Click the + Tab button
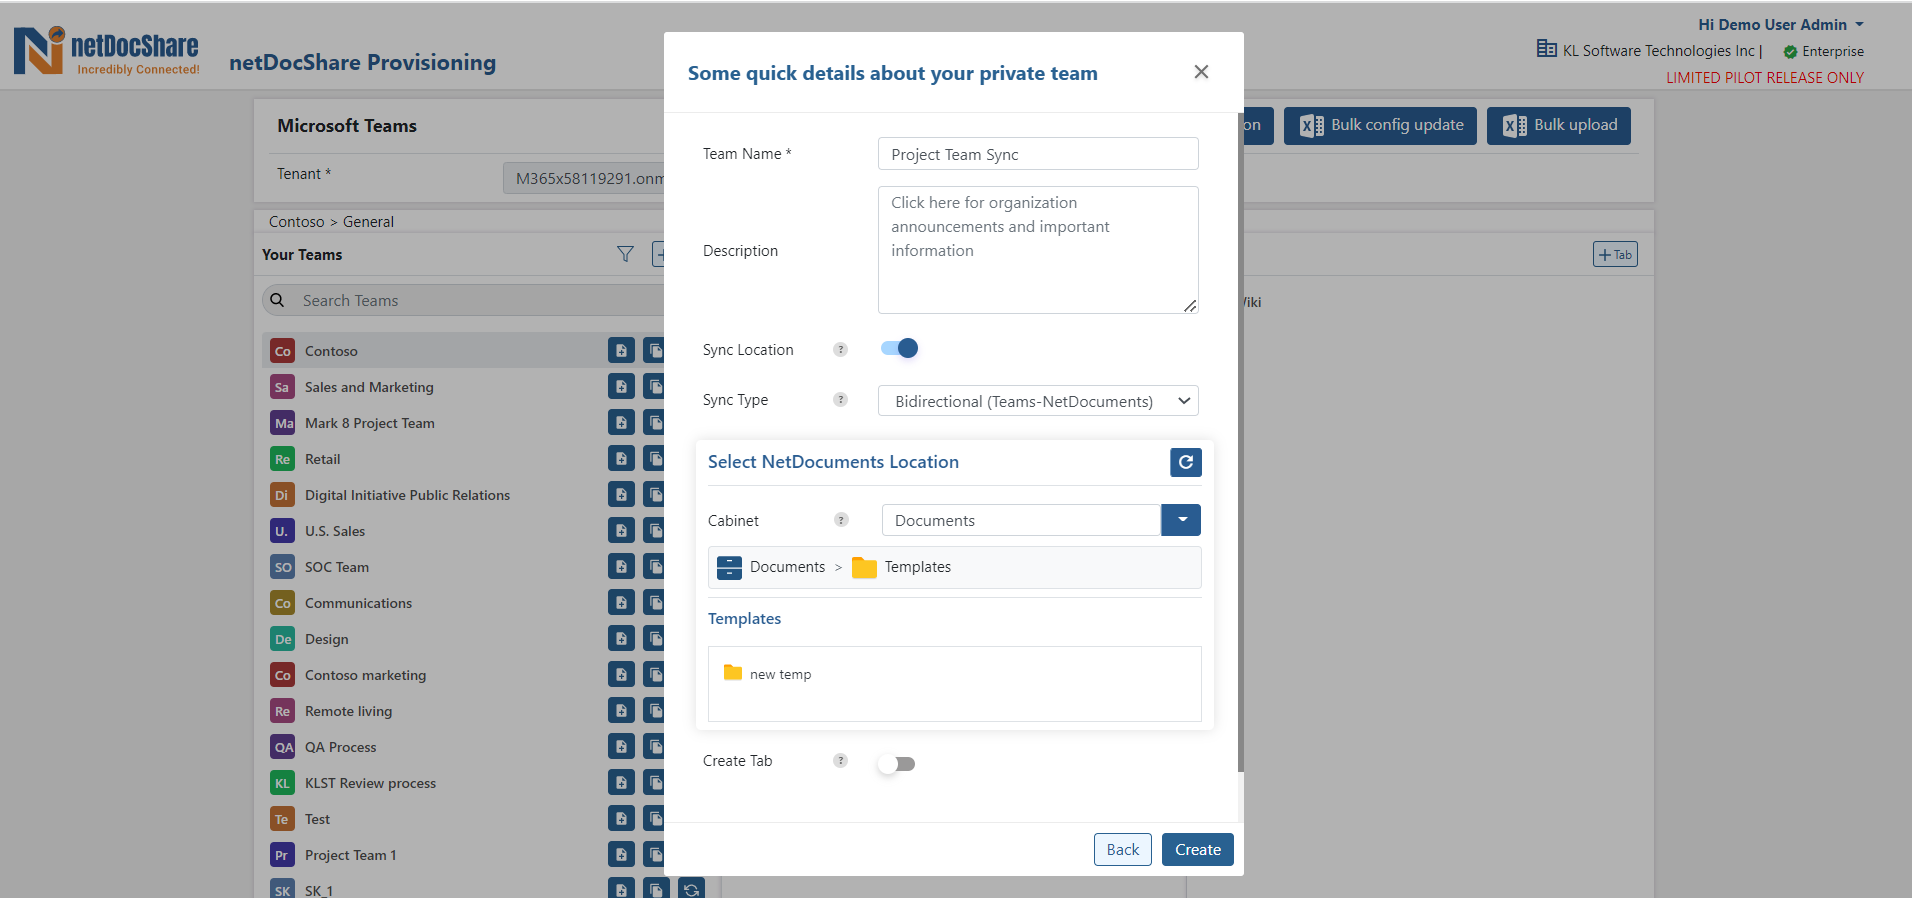This screenshot has width=1912, height=898. 1615,255
